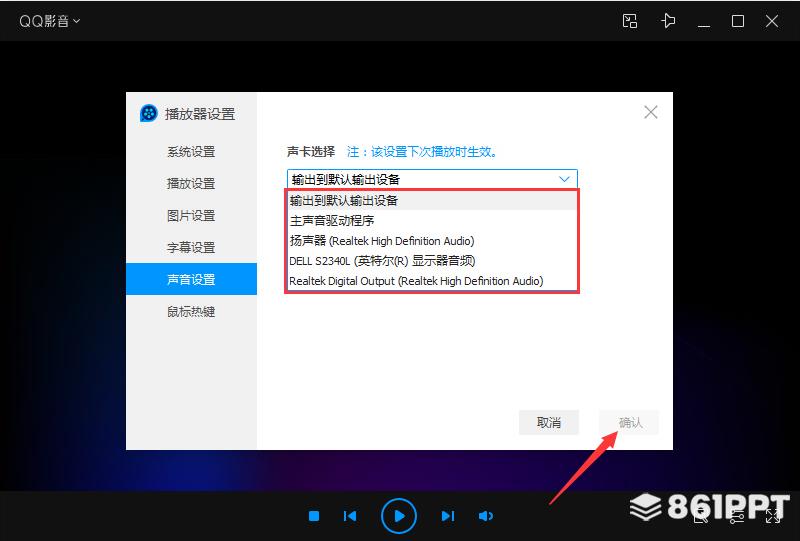800x541 pixels.
Task: Select the 声音设置 tab
Action: (x=191, y=279)
